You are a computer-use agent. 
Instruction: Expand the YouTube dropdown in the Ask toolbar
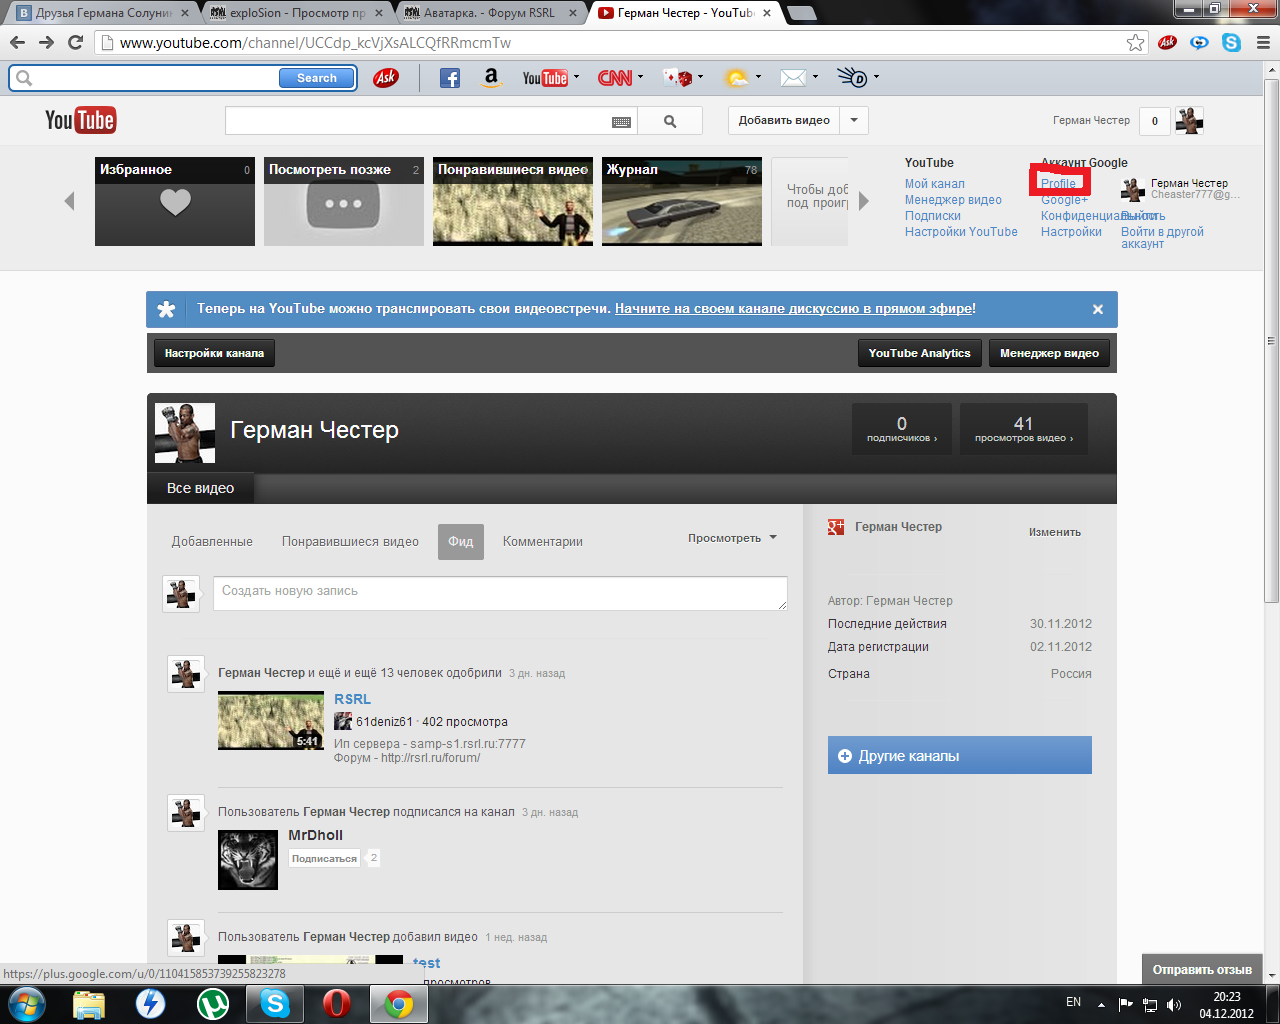576,77
